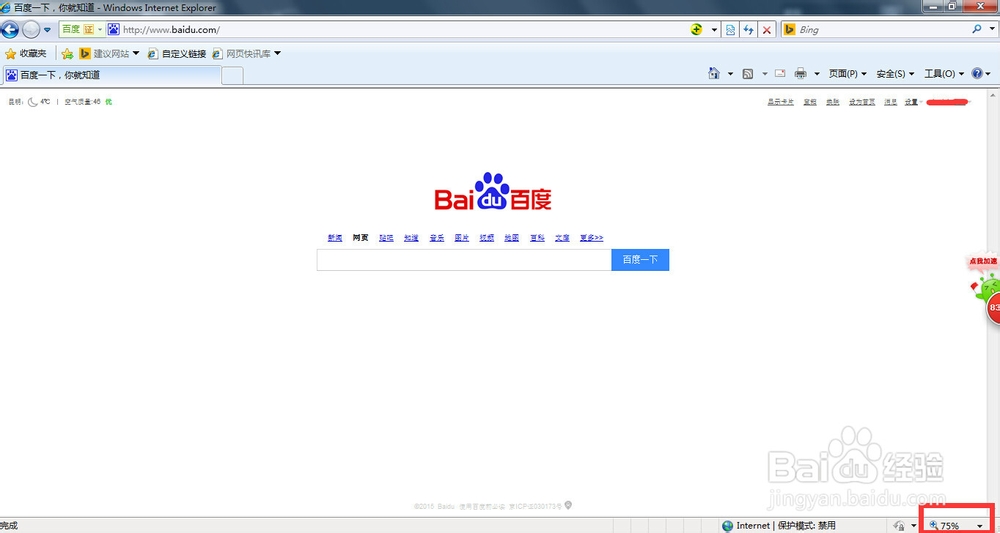The width and height of the screenshot is (1000, 533).
Task: Open 自定义链接 favorites bar link
Action: tap(177, 54)
